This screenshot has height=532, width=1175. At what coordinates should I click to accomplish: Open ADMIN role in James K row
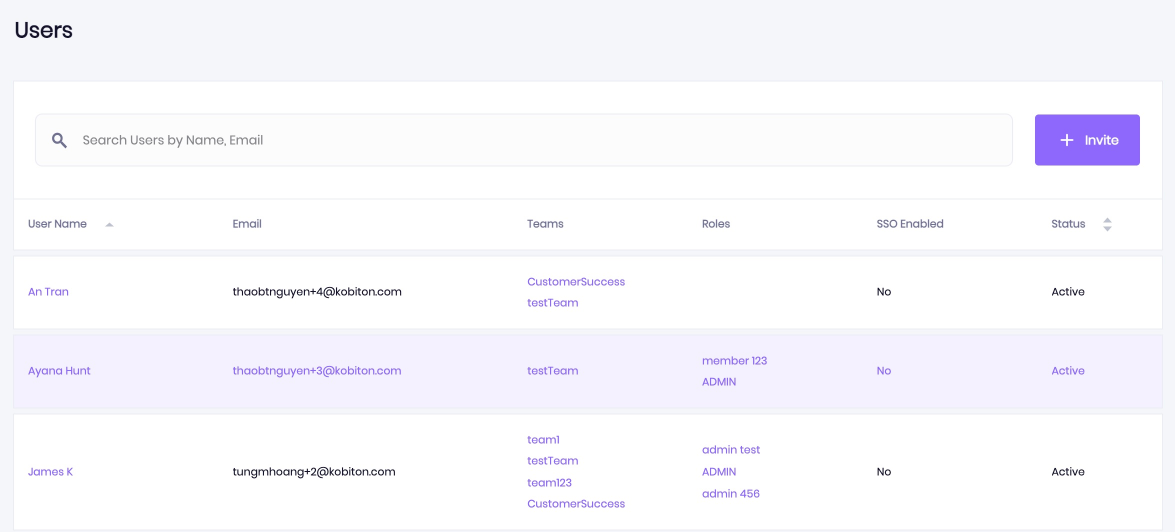click(719, 471)
